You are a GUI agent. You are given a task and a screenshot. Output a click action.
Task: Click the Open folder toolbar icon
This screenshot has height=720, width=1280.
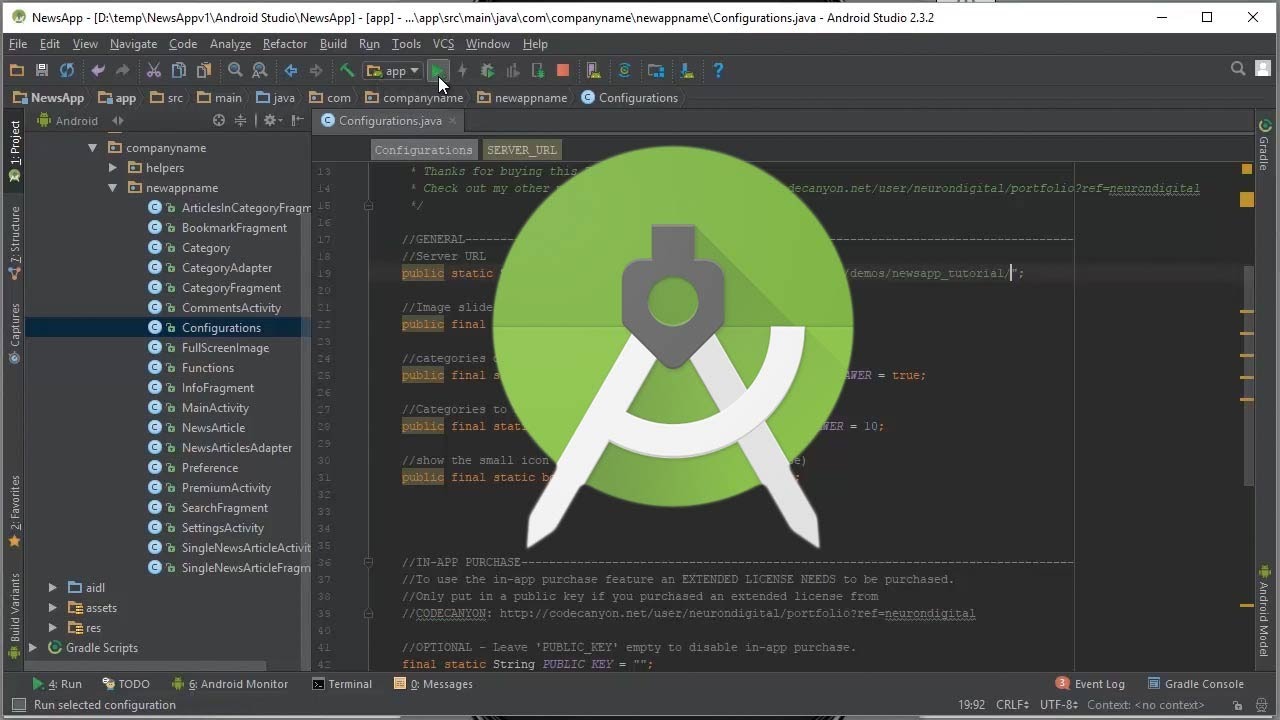(16, 70)
